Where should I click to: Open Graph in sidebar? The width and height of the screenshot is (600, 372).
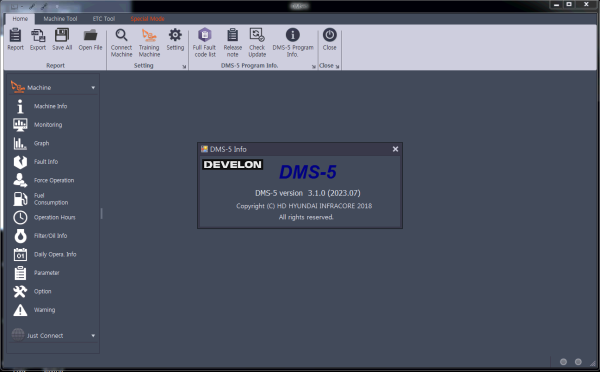coord(41,143)
